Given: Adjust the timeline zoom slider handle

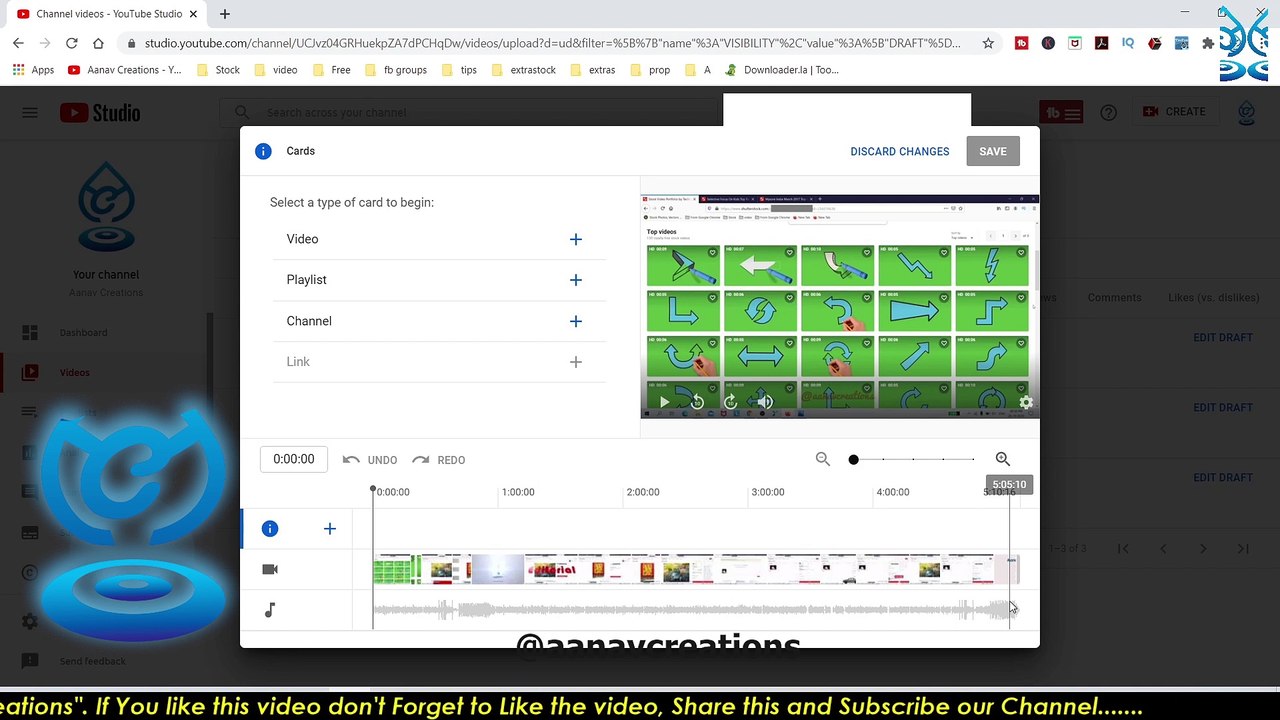Looking at the screenshot, I should [853, 459].
